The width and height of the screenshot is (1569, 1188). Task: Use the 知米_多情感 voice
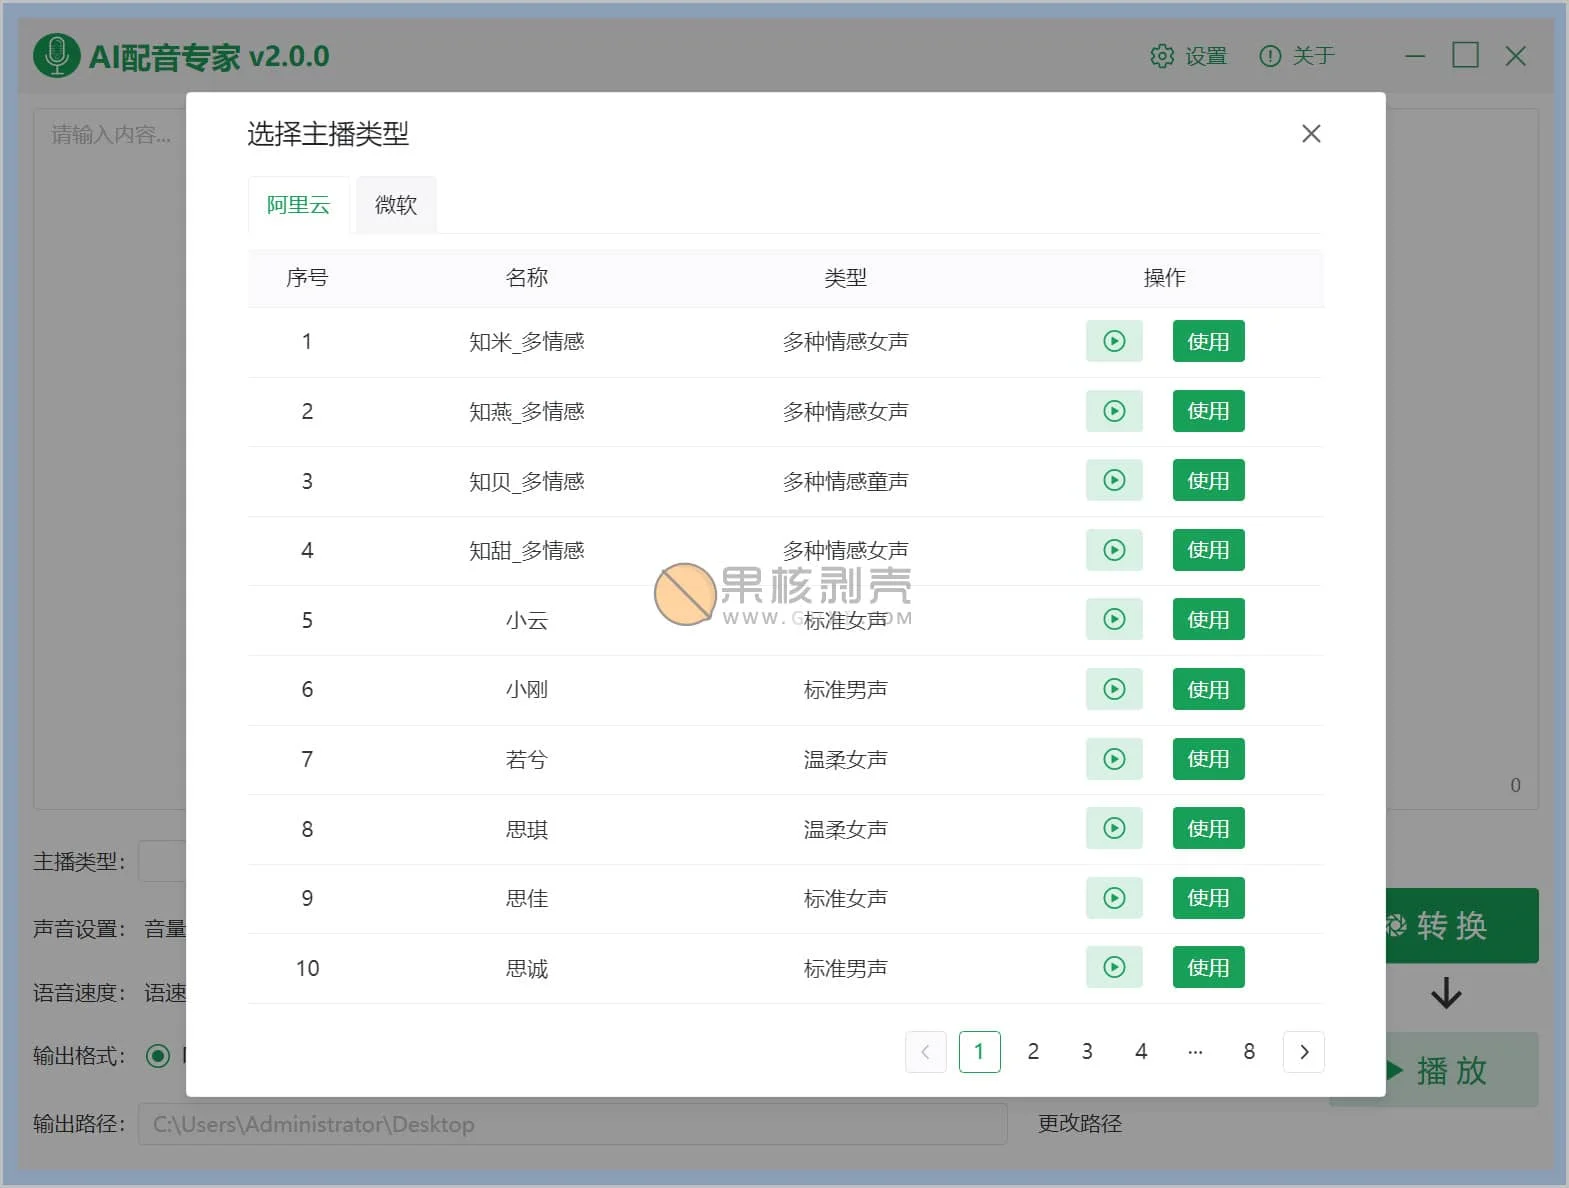[x=1208, y=341]
